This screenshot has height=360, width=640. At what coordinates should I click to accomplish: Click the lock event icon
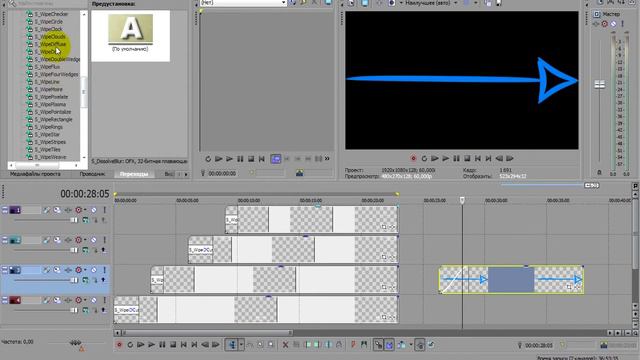(x=339, y=345)
